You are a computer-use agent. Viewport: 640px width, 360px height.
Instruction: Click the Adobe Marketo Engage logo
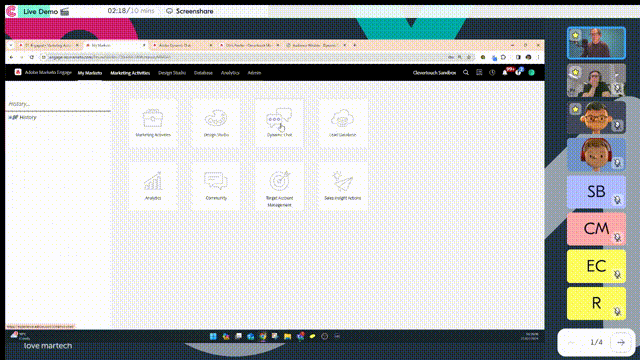coord(18,72)
